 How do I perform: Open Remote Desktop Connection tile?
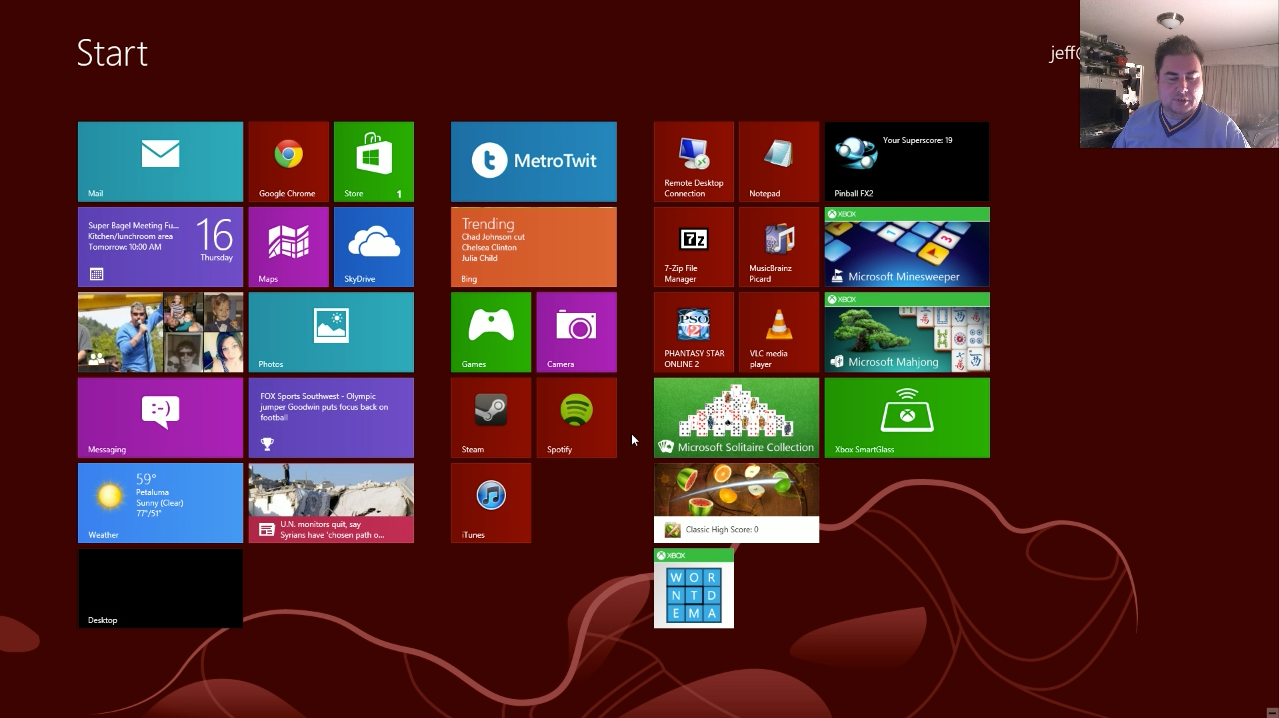(694, 162)
